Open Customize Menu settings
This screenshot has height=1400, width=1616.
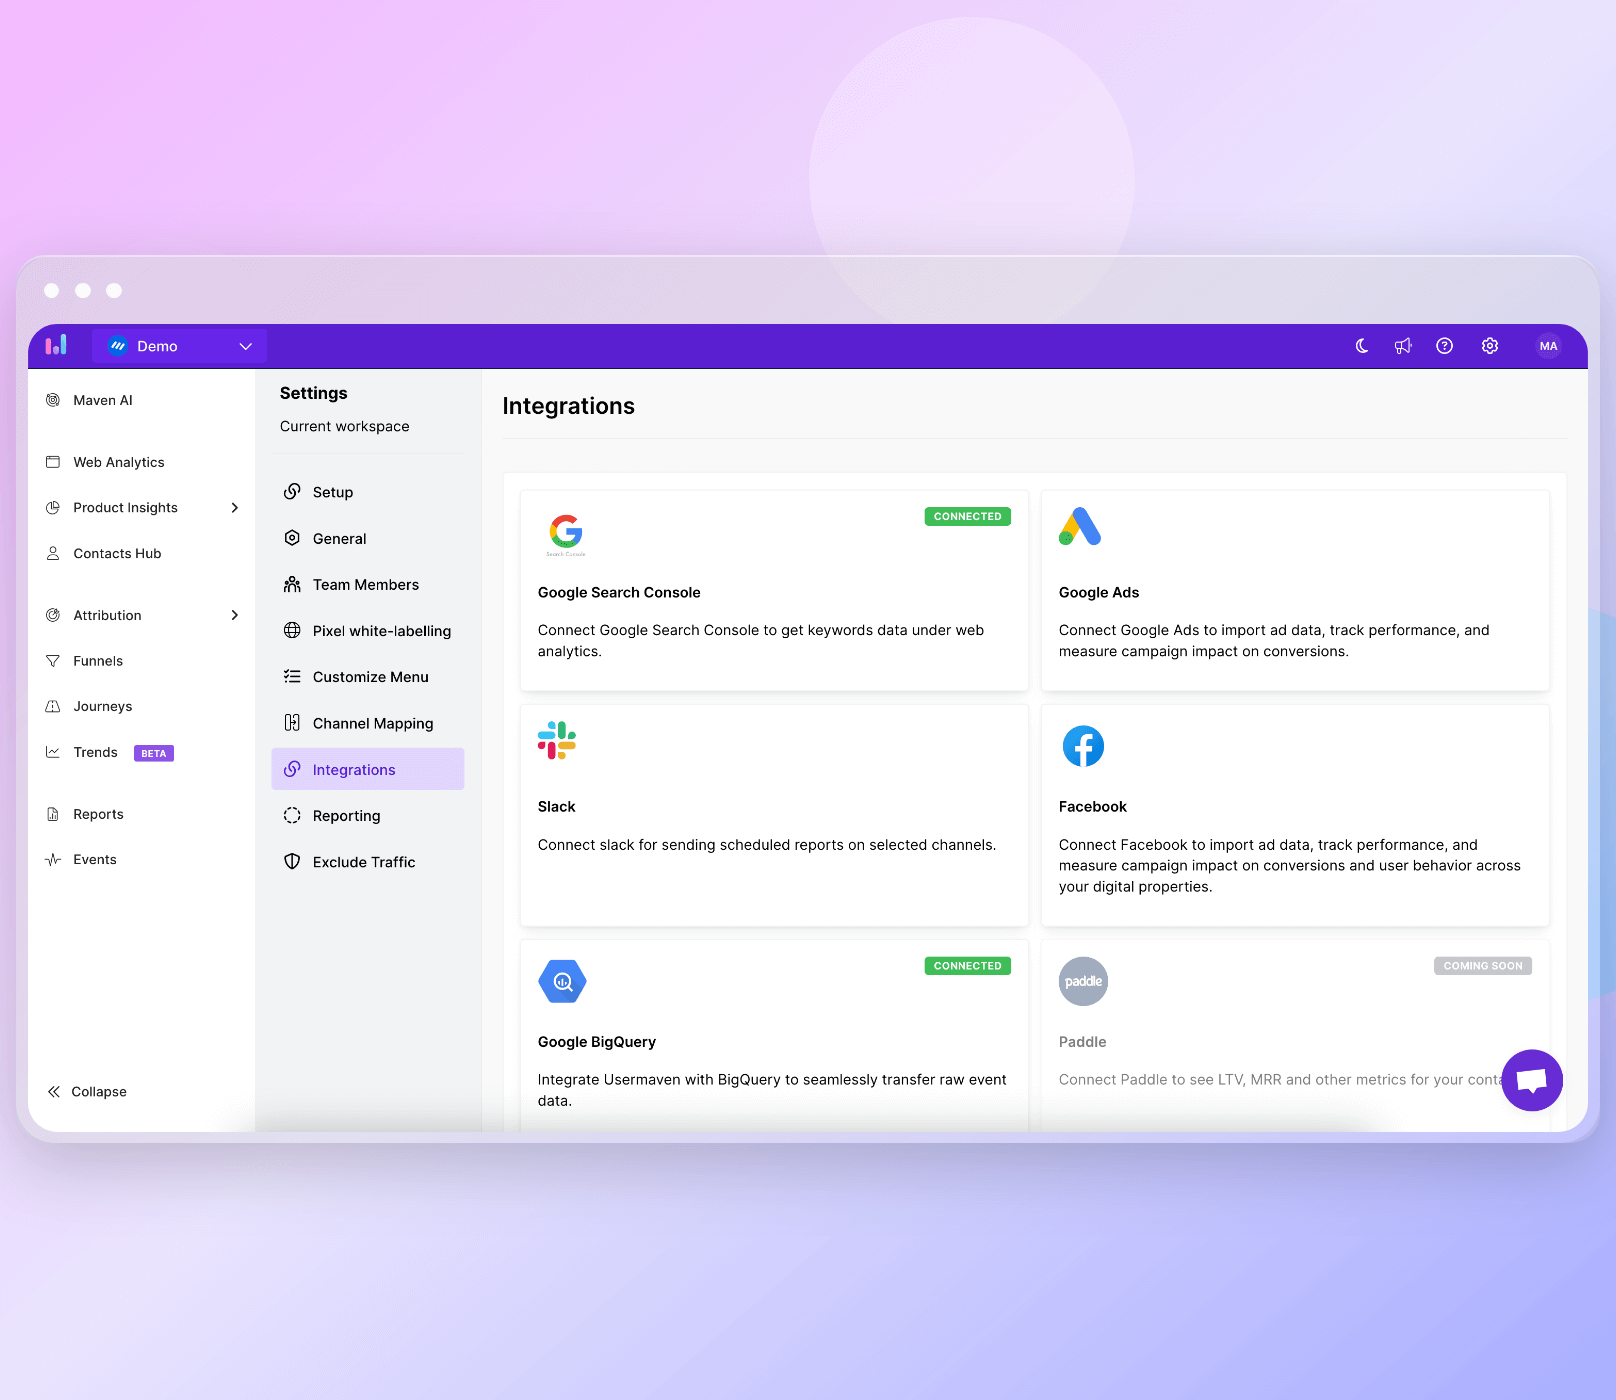click(x=371, y=677)
